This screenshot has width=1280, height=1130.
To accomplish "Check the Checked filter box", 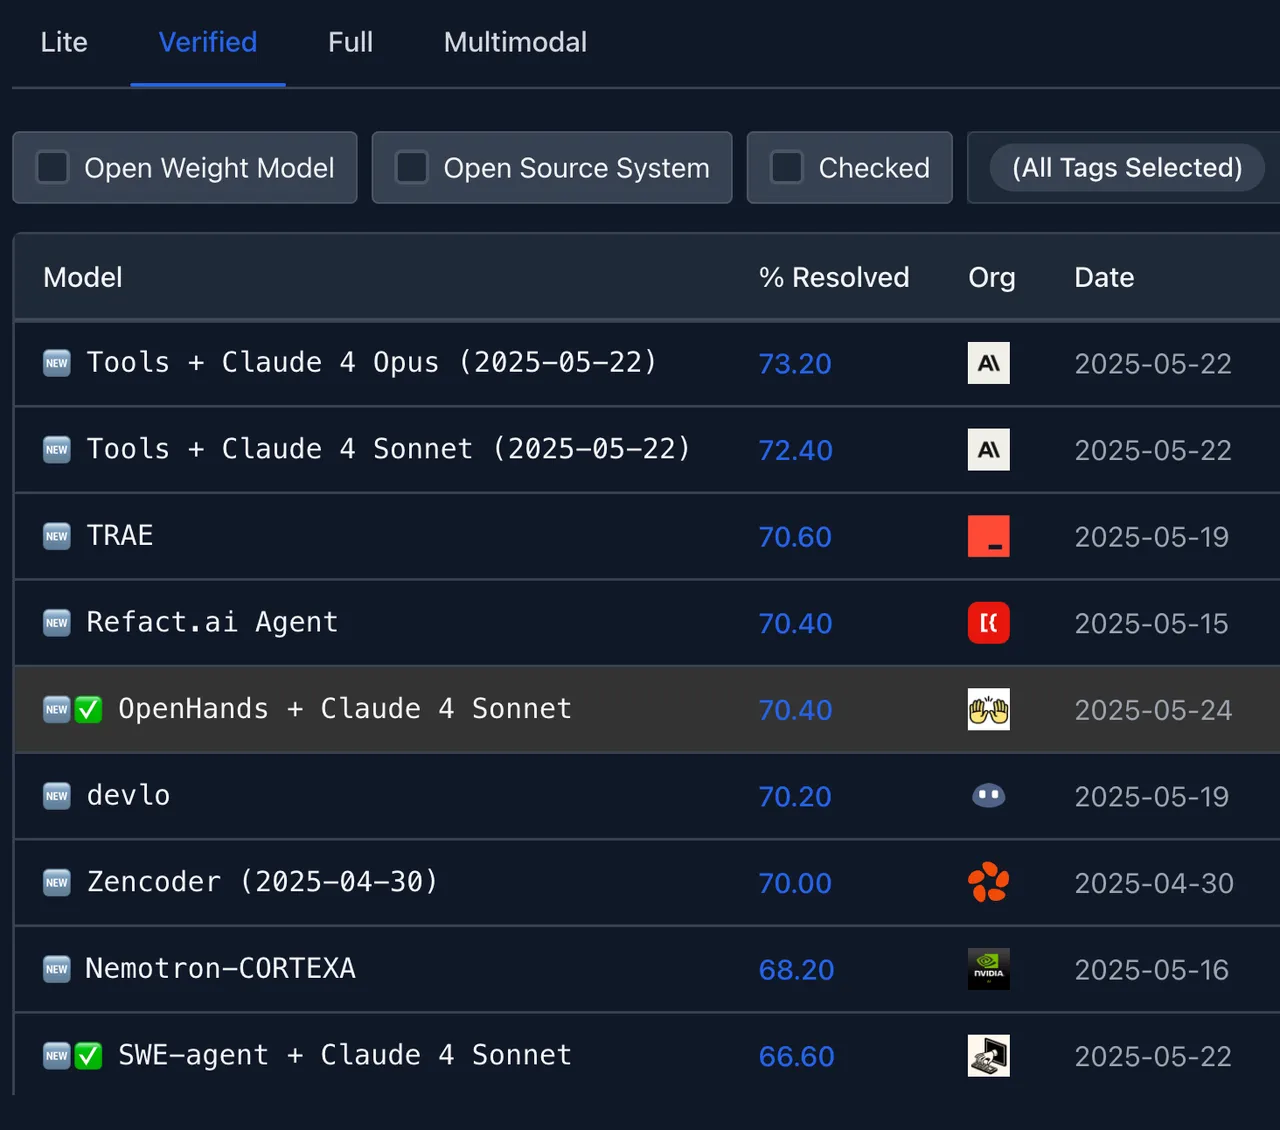I will point(786,167).
